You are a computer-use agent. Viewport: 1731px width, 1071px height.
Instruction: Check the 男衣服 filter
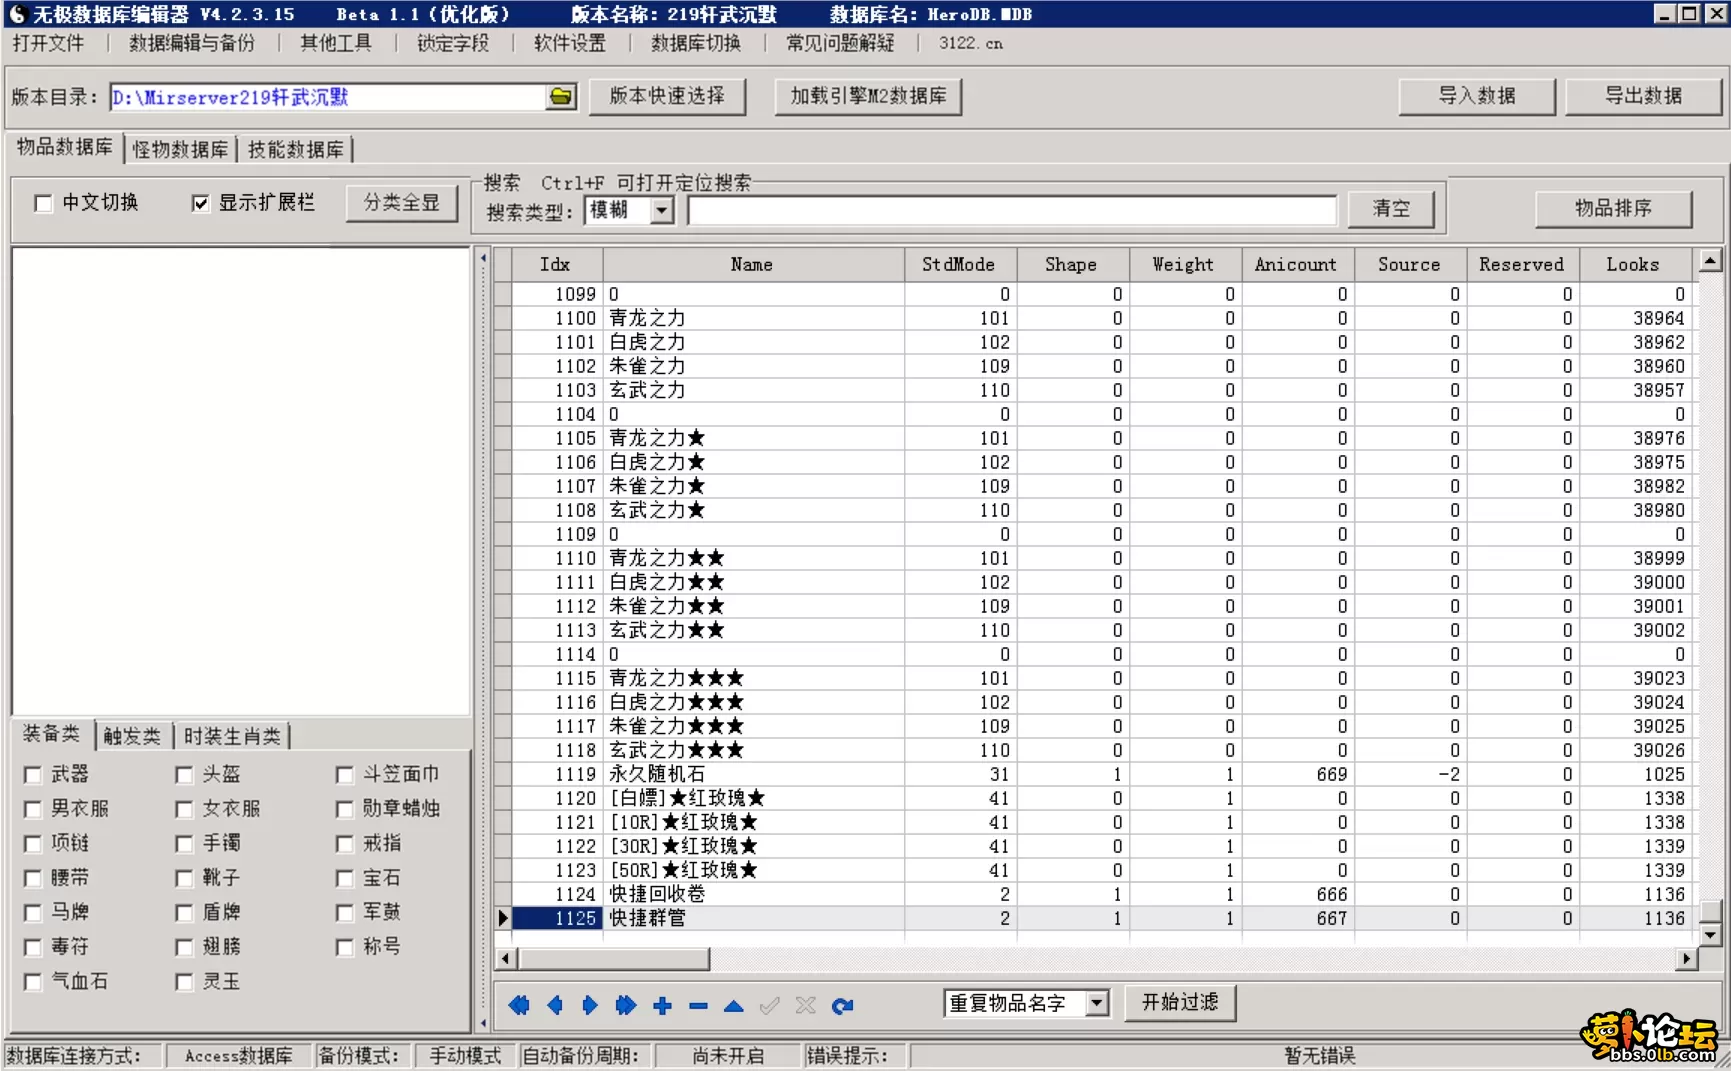click(x=33, y=809)
